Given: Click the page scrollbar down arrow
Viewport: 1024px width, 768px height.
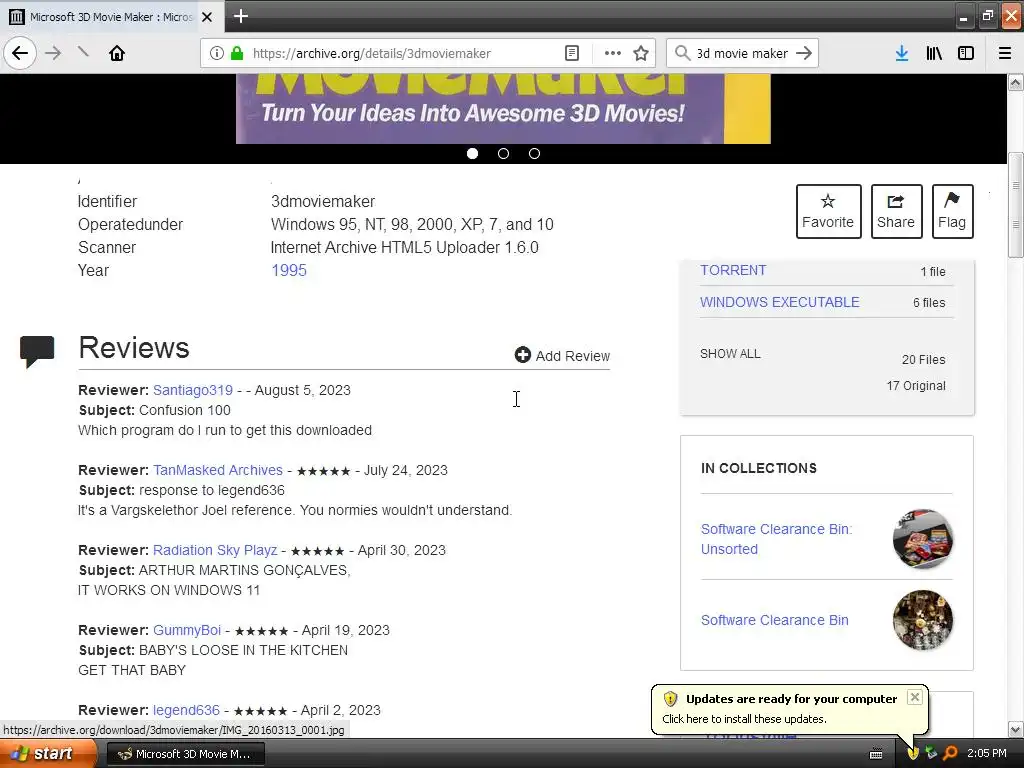Looking at the screenshot, I should click(x=1016, y=729).
